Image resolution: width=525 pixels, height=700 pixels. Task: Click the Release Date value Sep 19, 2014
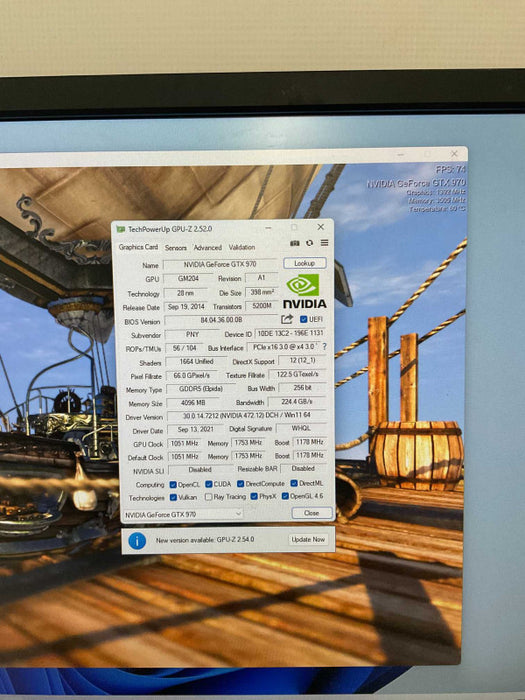pos(186,307)
